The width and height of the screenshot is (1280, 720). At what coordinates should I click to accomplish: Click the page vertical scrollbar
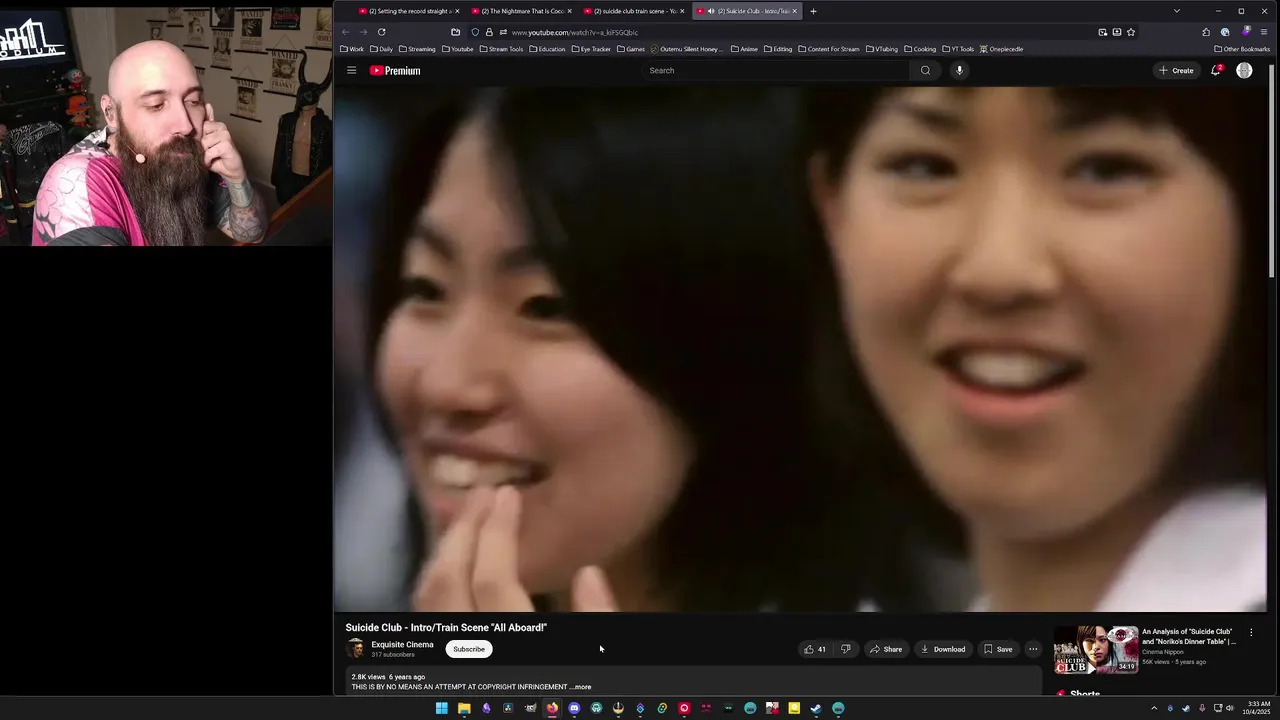(1272, 170)
